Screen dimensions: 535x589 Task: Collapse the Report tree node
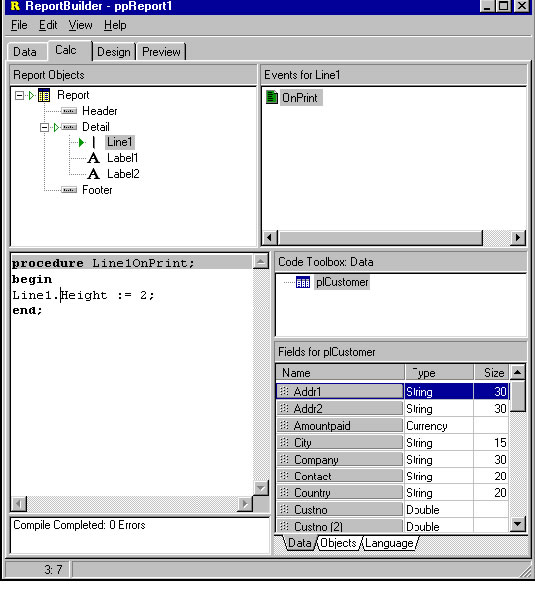[x=19, y=96]
